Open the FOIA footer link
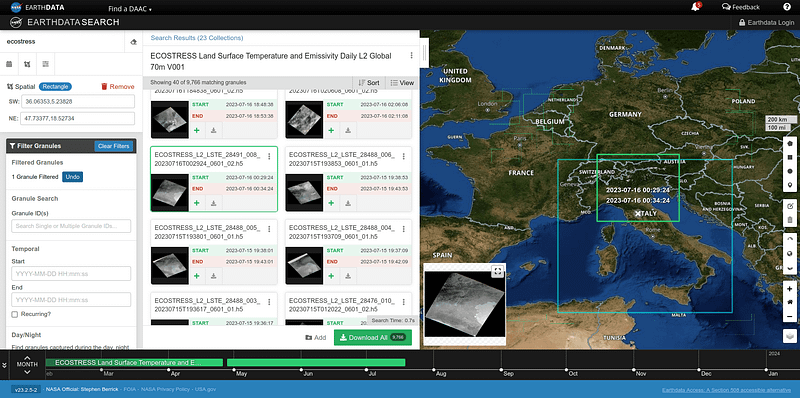Image resolution: width=800 pixels, height=398 pixels. click(130, 389)
